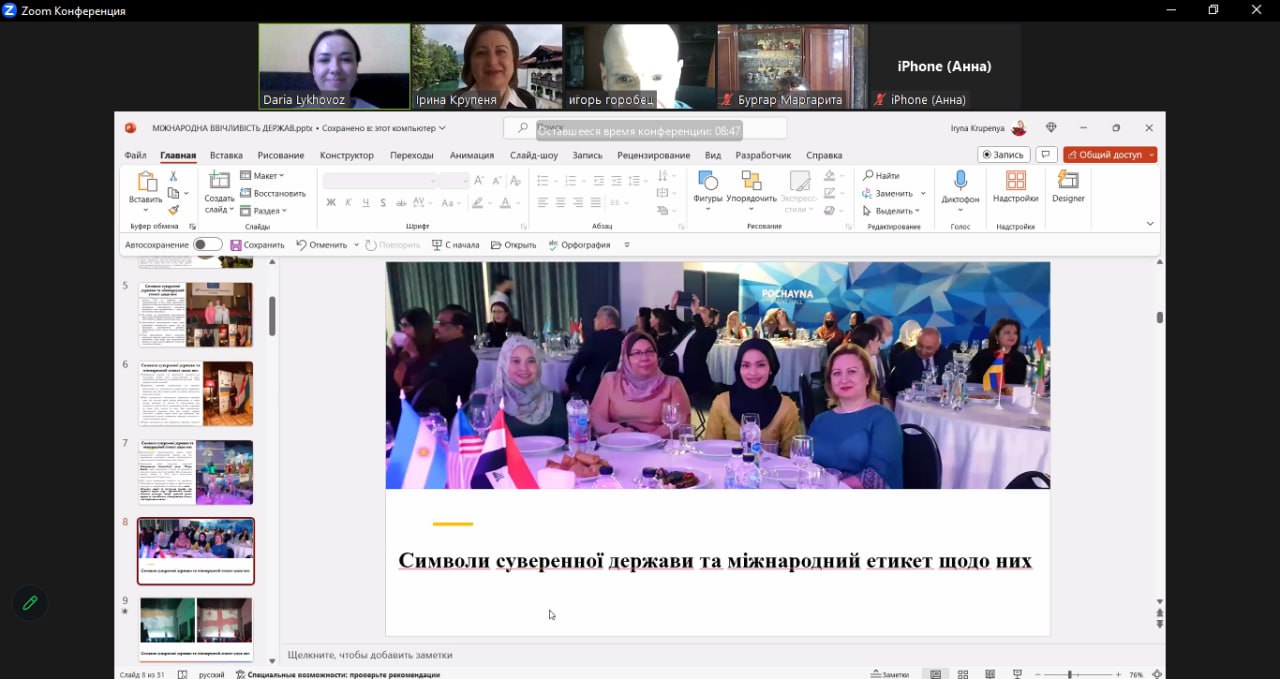The image size is (1280, 679).
Task: Select slide 9 thumbnail
Action: coord(196,629)
